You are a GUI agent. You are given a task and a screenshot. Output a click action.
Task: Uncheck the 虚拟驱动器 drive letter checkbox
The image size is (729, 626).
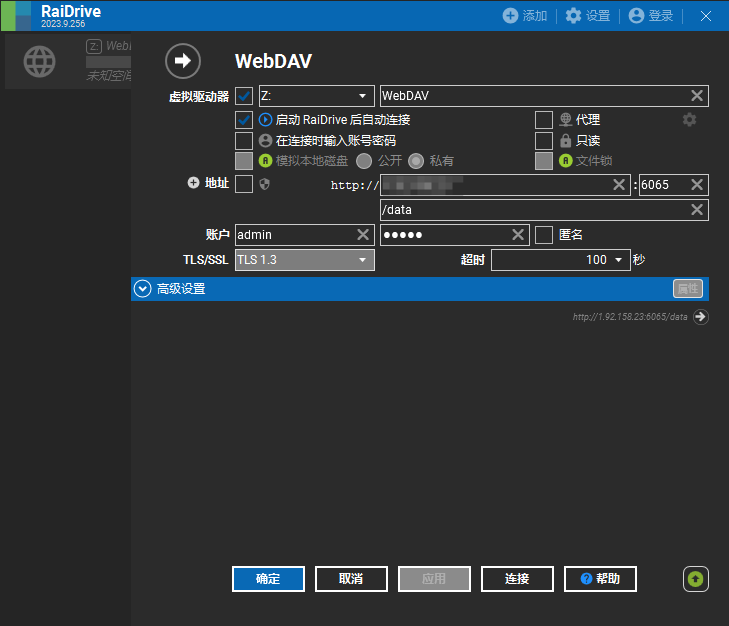[244, 96]
